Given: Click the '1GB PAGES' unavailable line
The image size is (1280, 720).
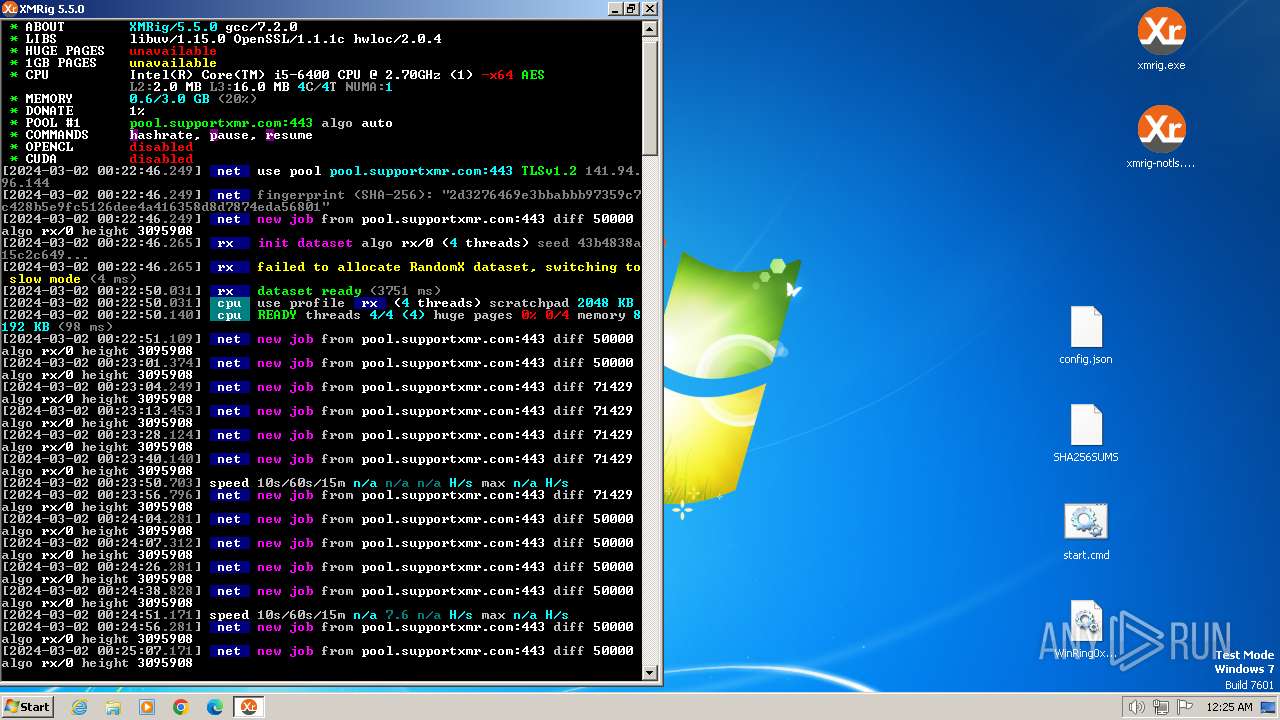Looking at the screenshot, I should click(x=113, y=63).
